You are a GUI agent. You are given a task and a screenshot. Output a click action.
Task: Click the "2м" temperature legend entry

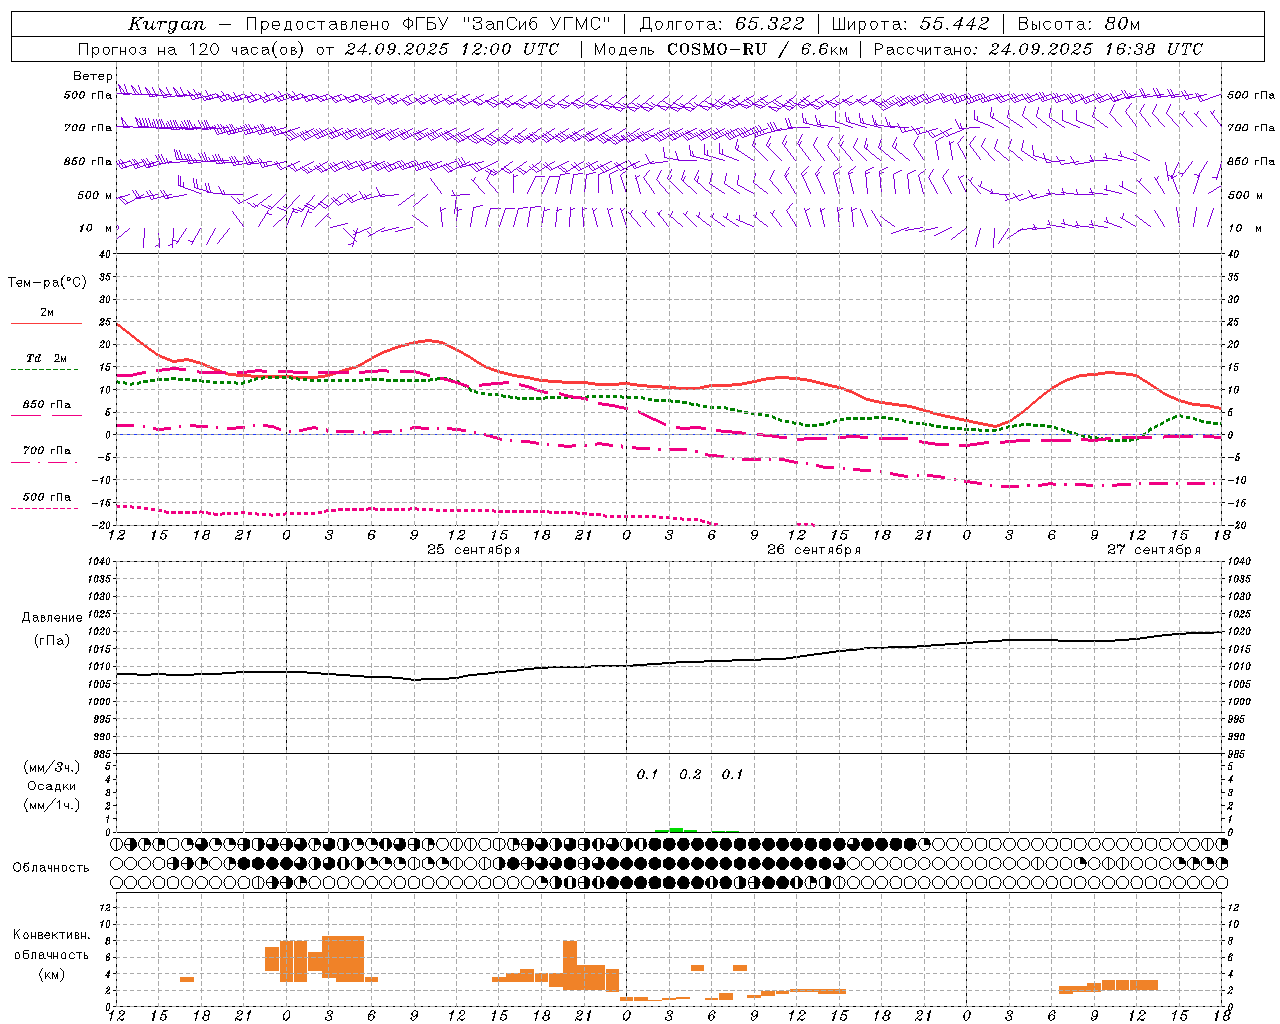point(47,312)
